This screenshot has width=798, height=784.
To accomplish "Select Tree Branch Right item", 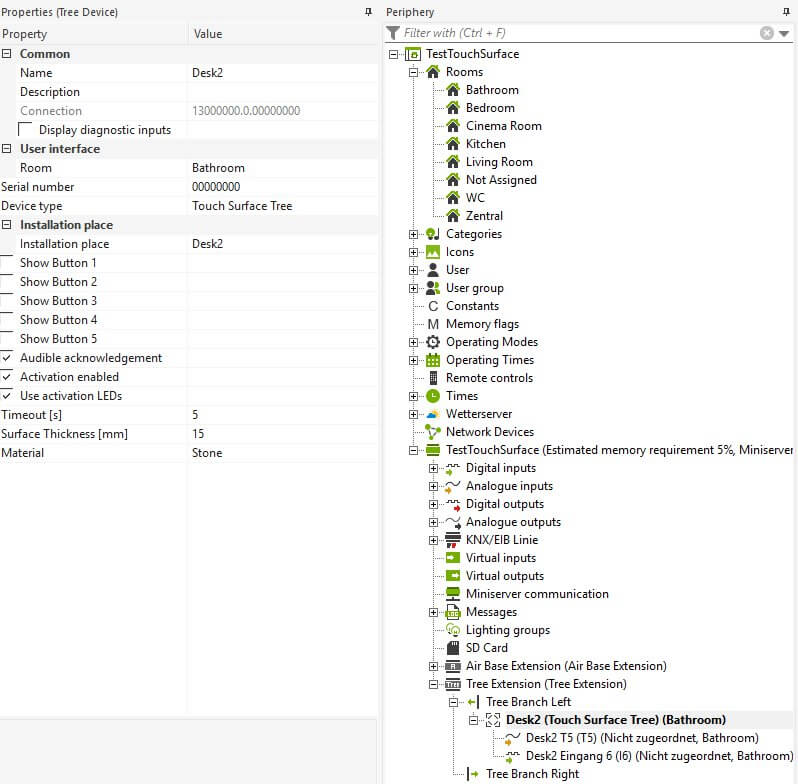I will (x=531, y=774).
